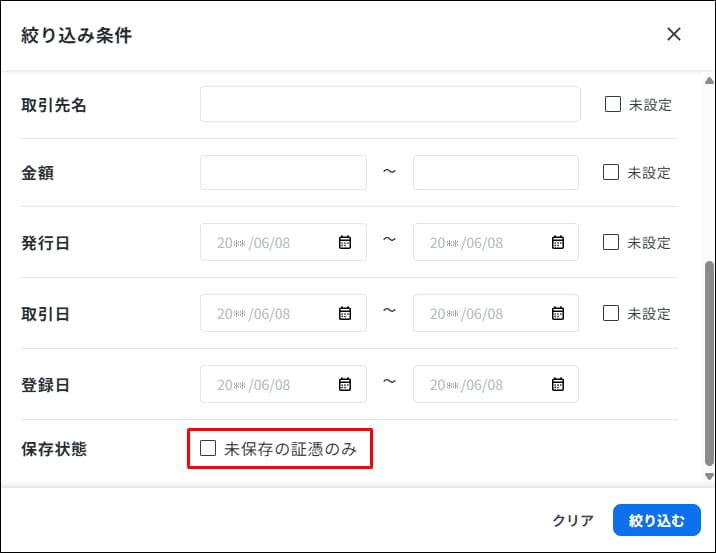Screen dimensions: 716x553
Task: Click the 登録日 end date field
Action: coord(496,384)
